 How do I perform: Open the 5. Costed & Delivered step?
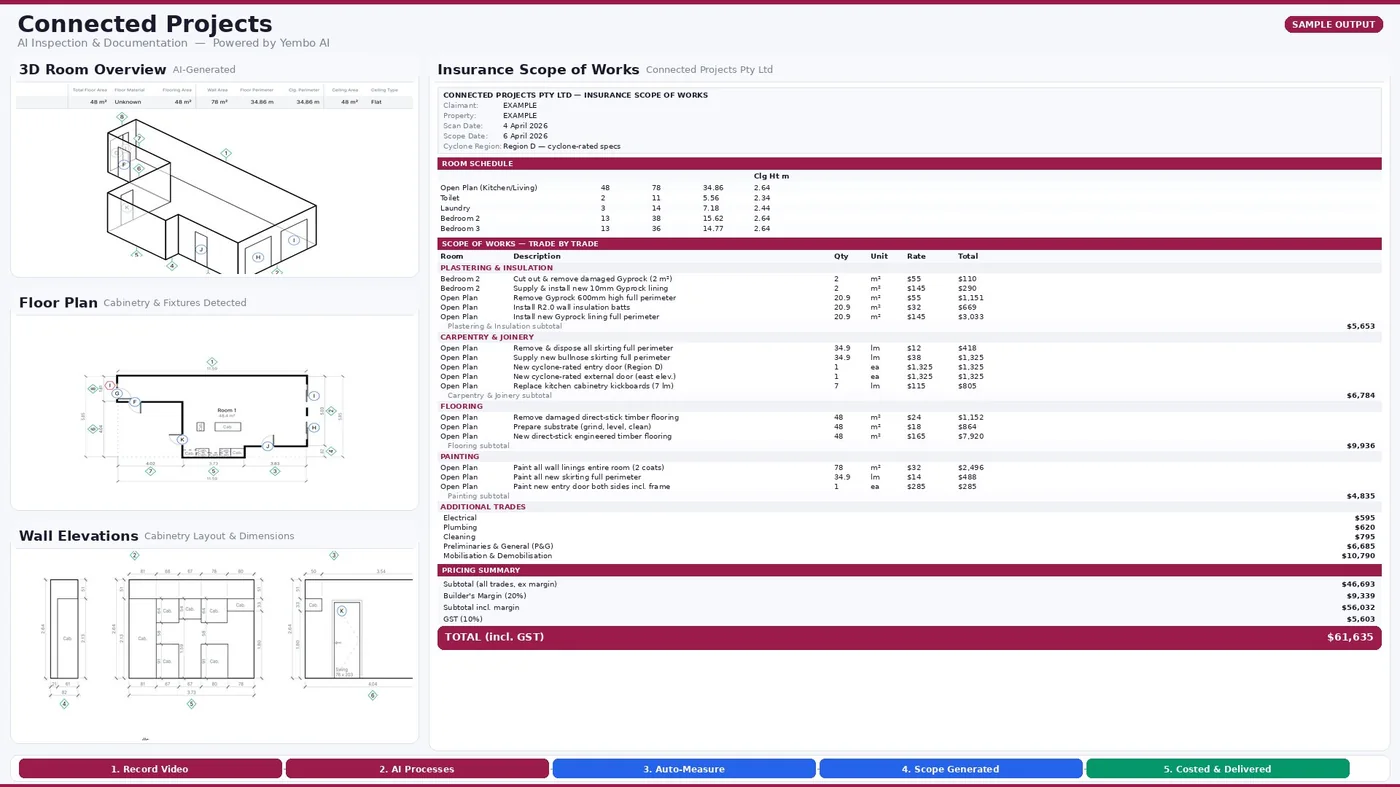(x=1218, y=769)
